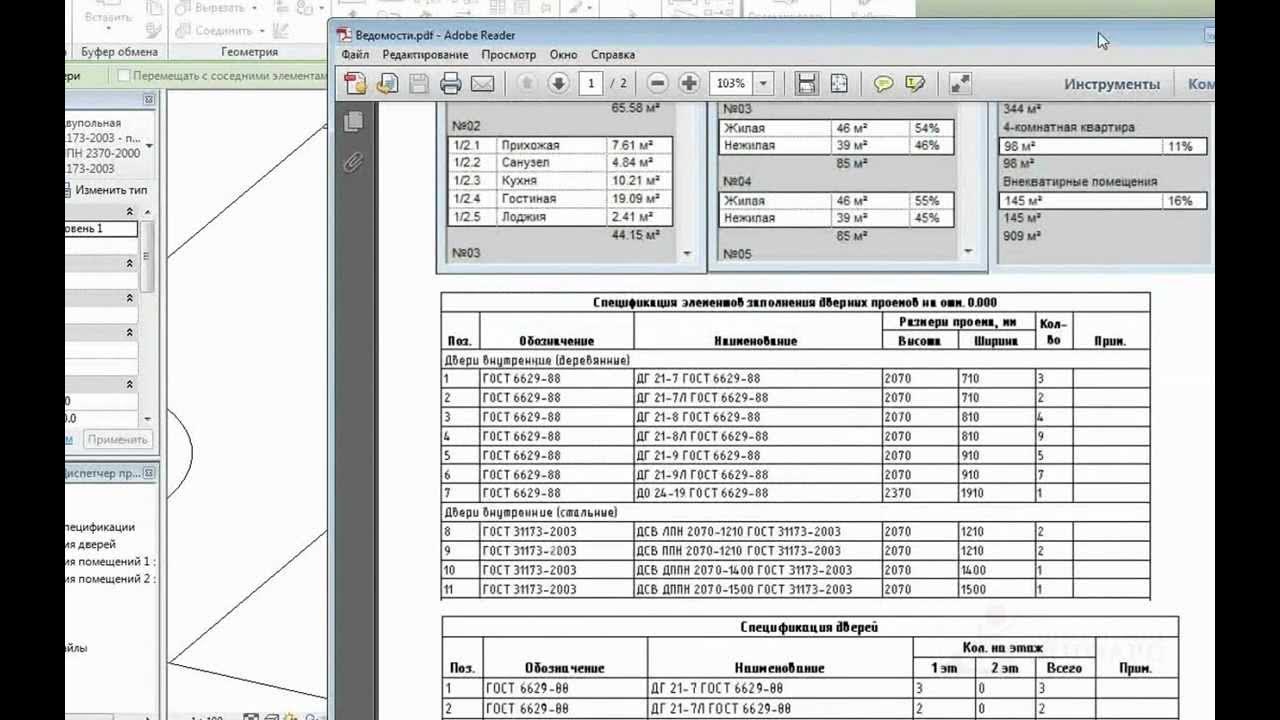Select the Лоджия row in room list
Viewport: 1280px width, 720px height.
(560, 217)
